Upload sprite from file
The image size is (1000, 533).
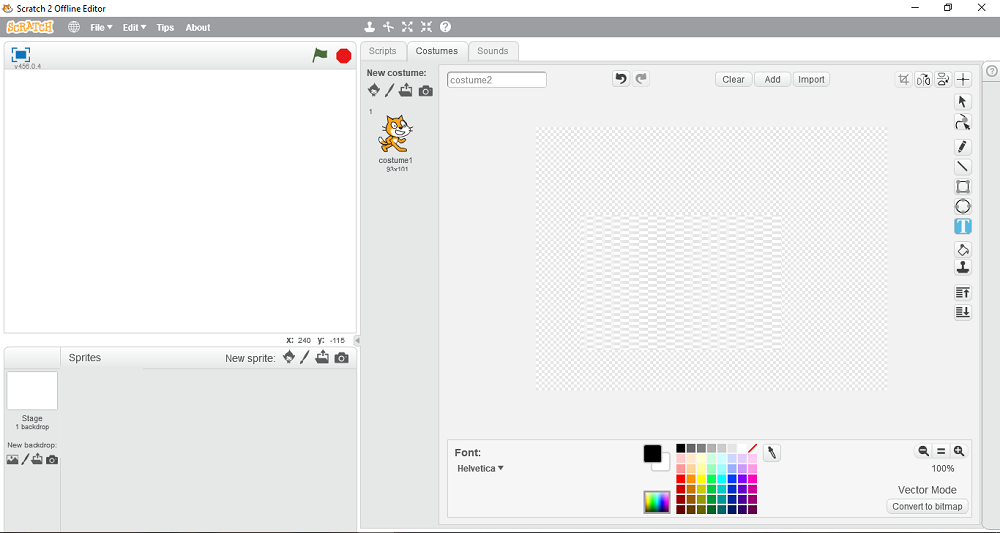pos(322,357)
